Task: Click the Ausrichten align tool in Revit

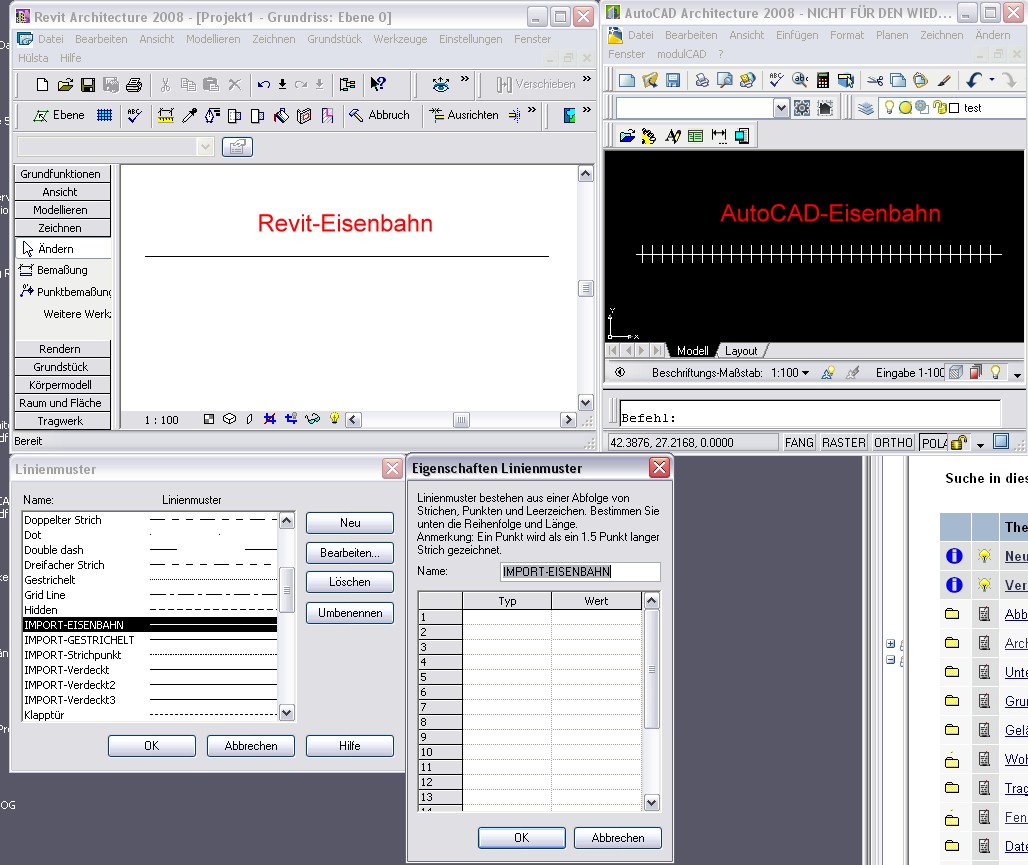Action: click(x=464, y=115)
